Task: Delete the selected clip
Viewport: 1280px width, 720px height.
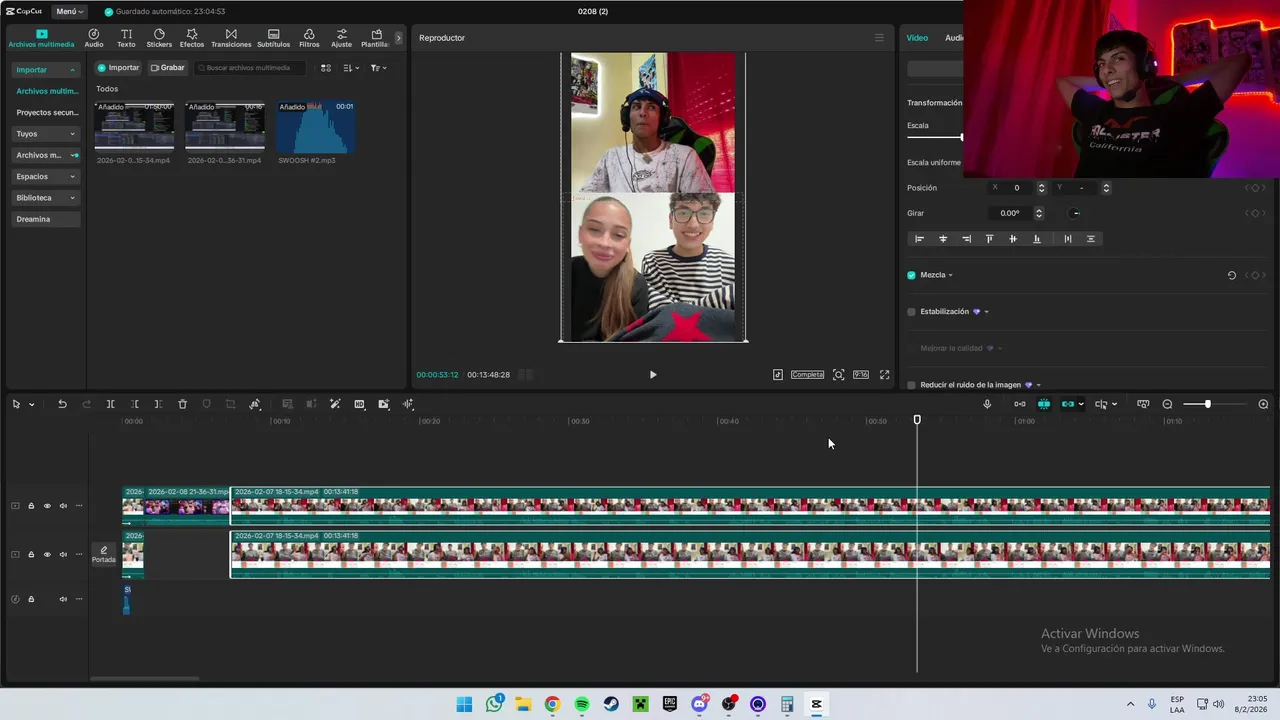Action: click(182, 404)
